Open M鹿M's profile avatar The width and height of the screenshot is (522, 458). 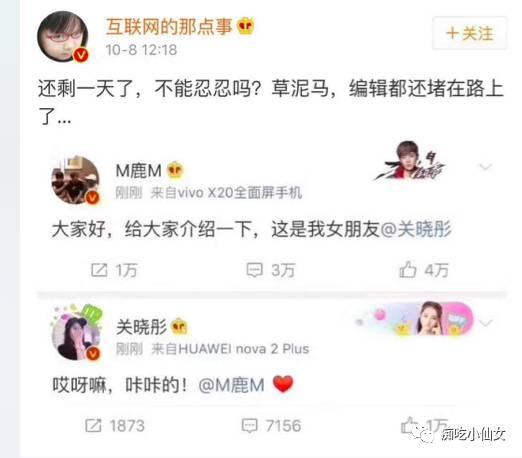point(76,180)
